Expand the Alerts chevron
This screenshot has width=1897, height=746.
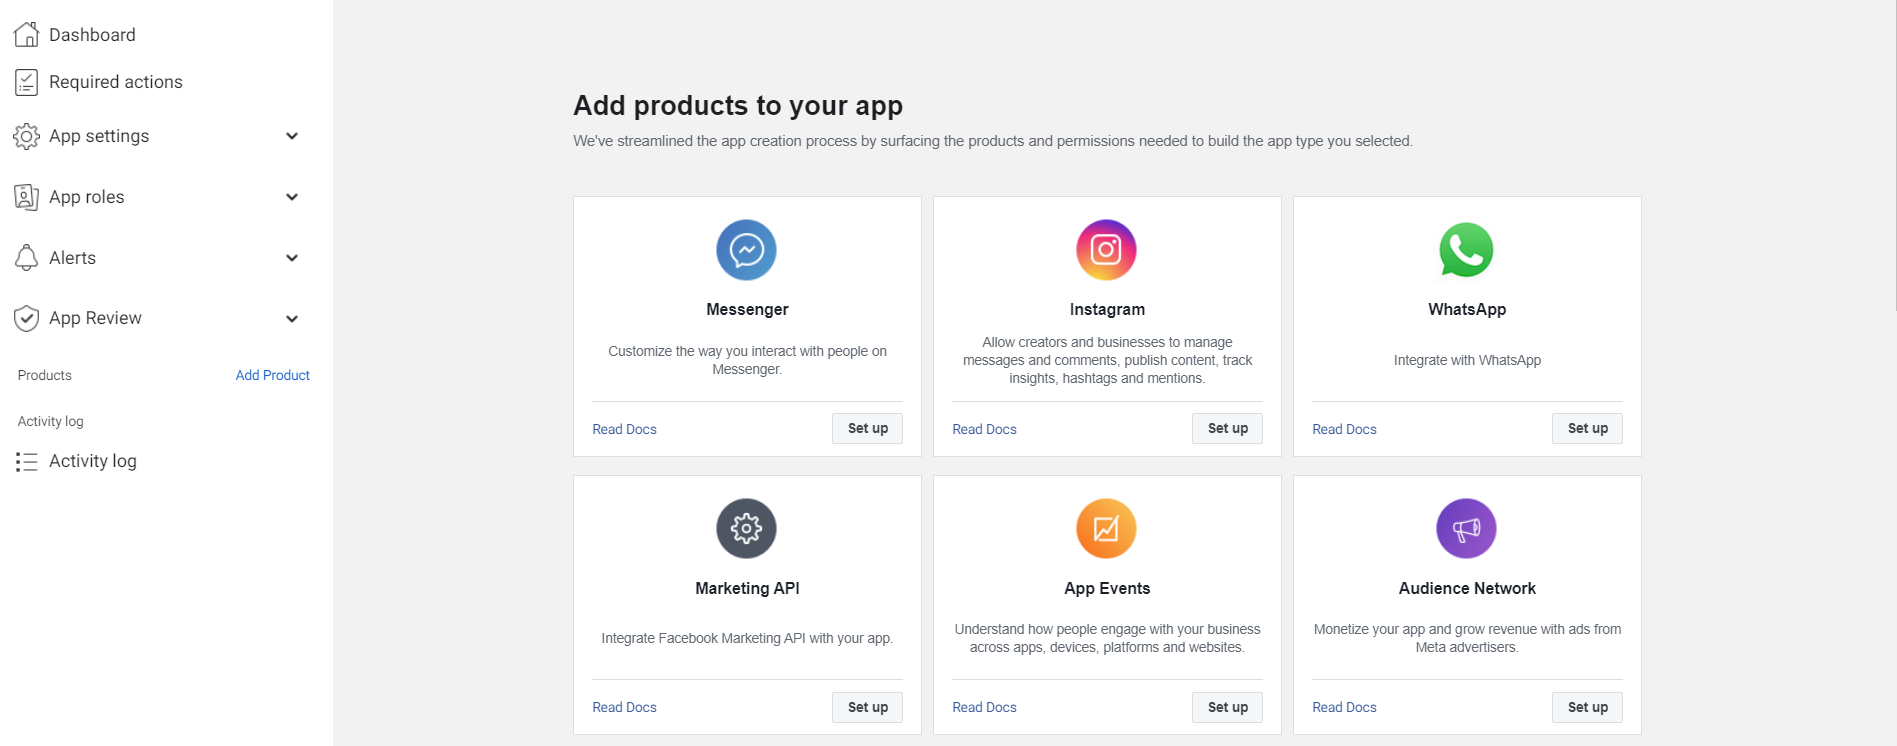tap(292, 258)
